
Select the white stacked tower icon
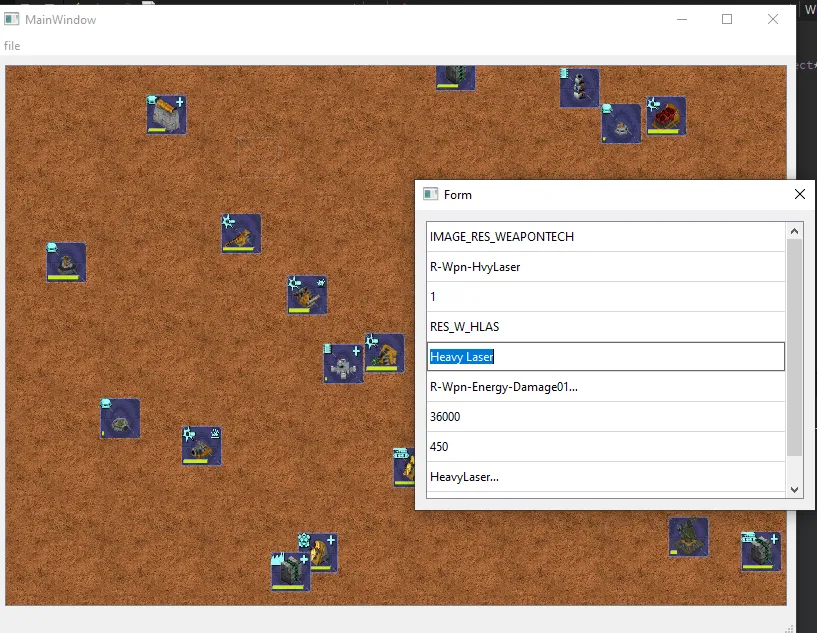[x=579, y=88]
